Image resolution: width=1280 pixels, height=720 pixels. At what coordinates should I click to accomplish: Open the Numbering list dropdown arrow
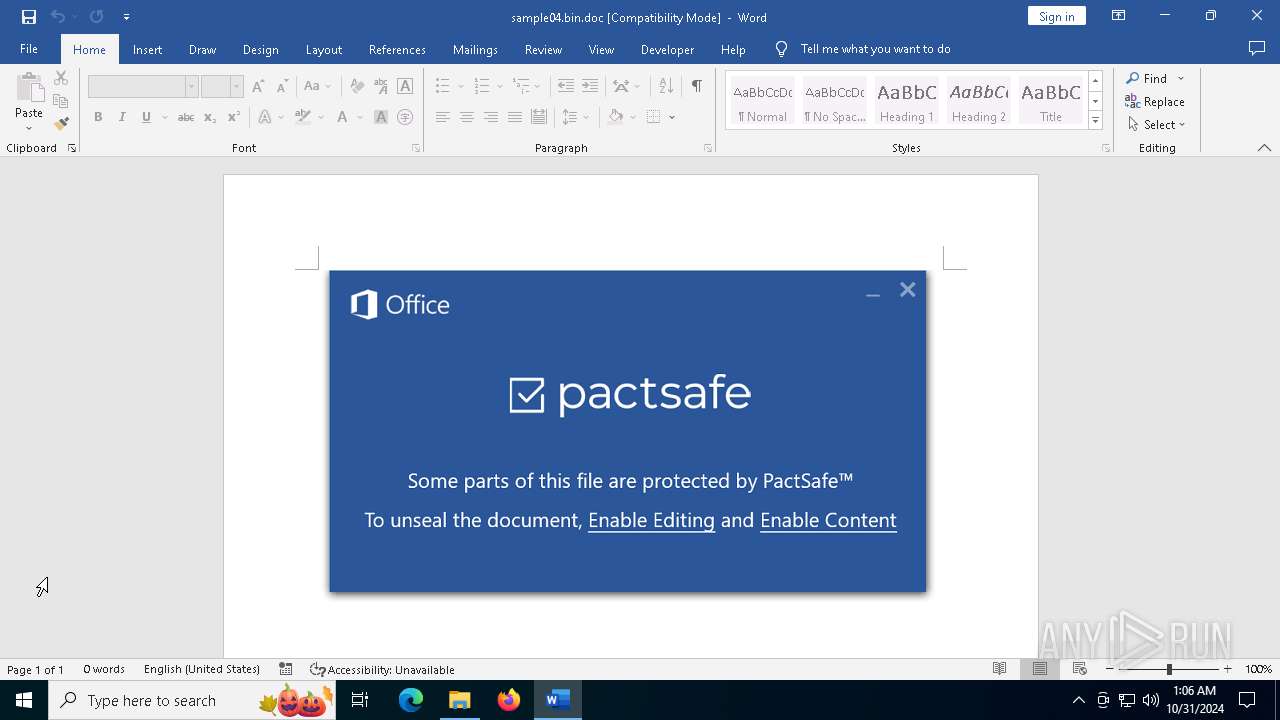click(x=500, y=87)
